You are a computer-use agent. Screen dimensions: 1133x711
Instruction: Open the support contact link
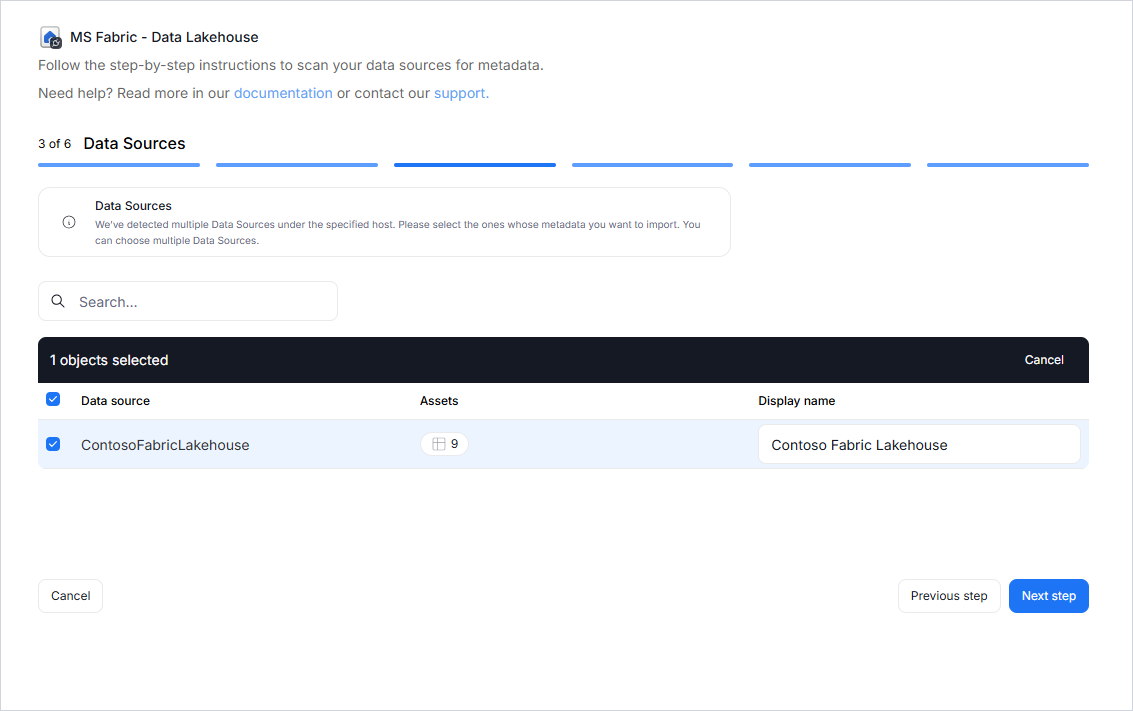click(461, 93)
